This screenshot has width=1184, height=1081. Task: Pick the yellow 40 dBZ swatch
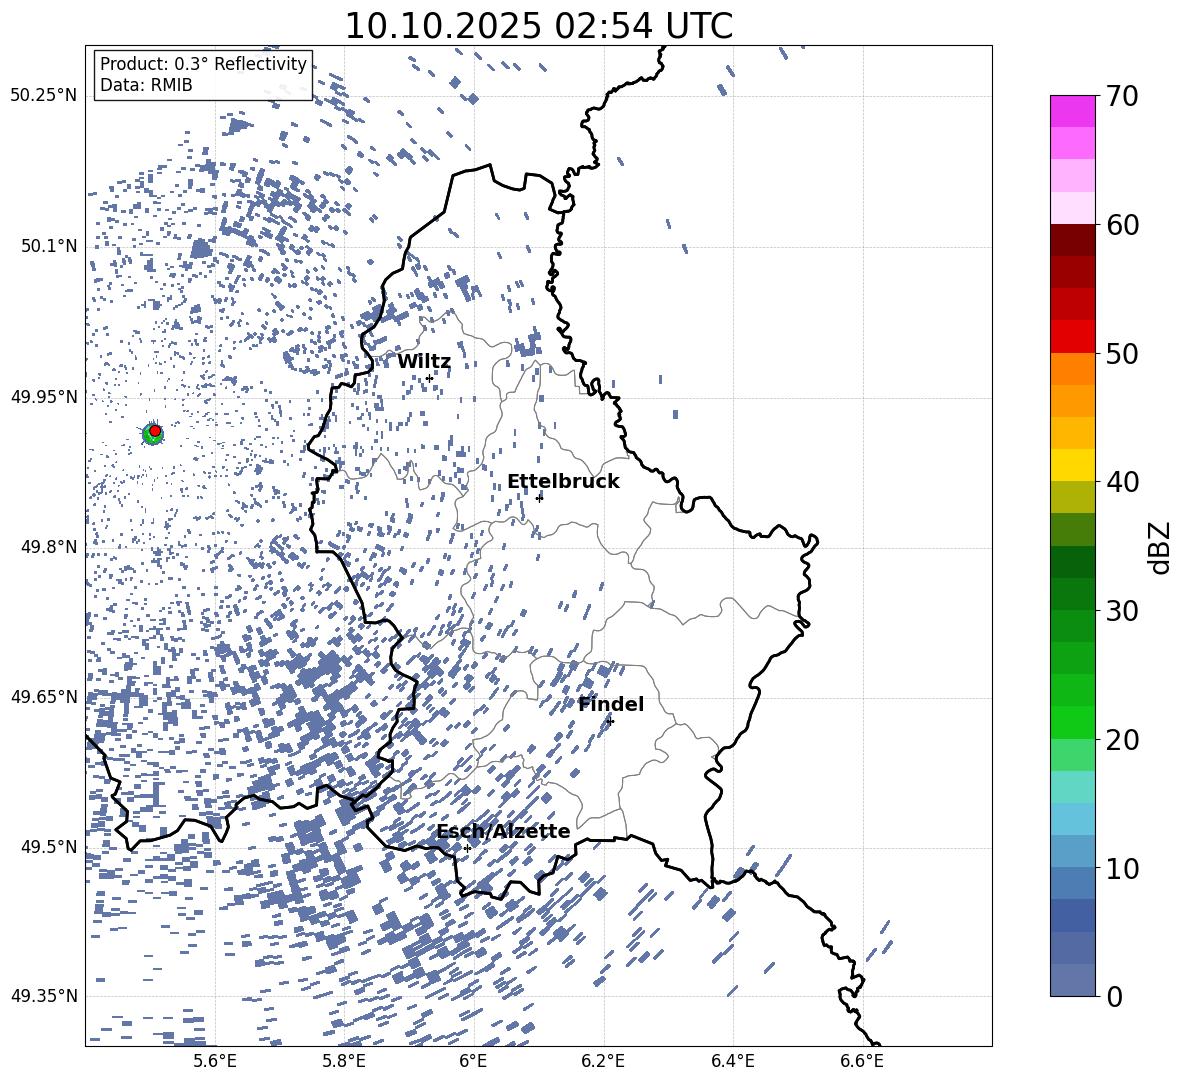[x=1072, y=465]
